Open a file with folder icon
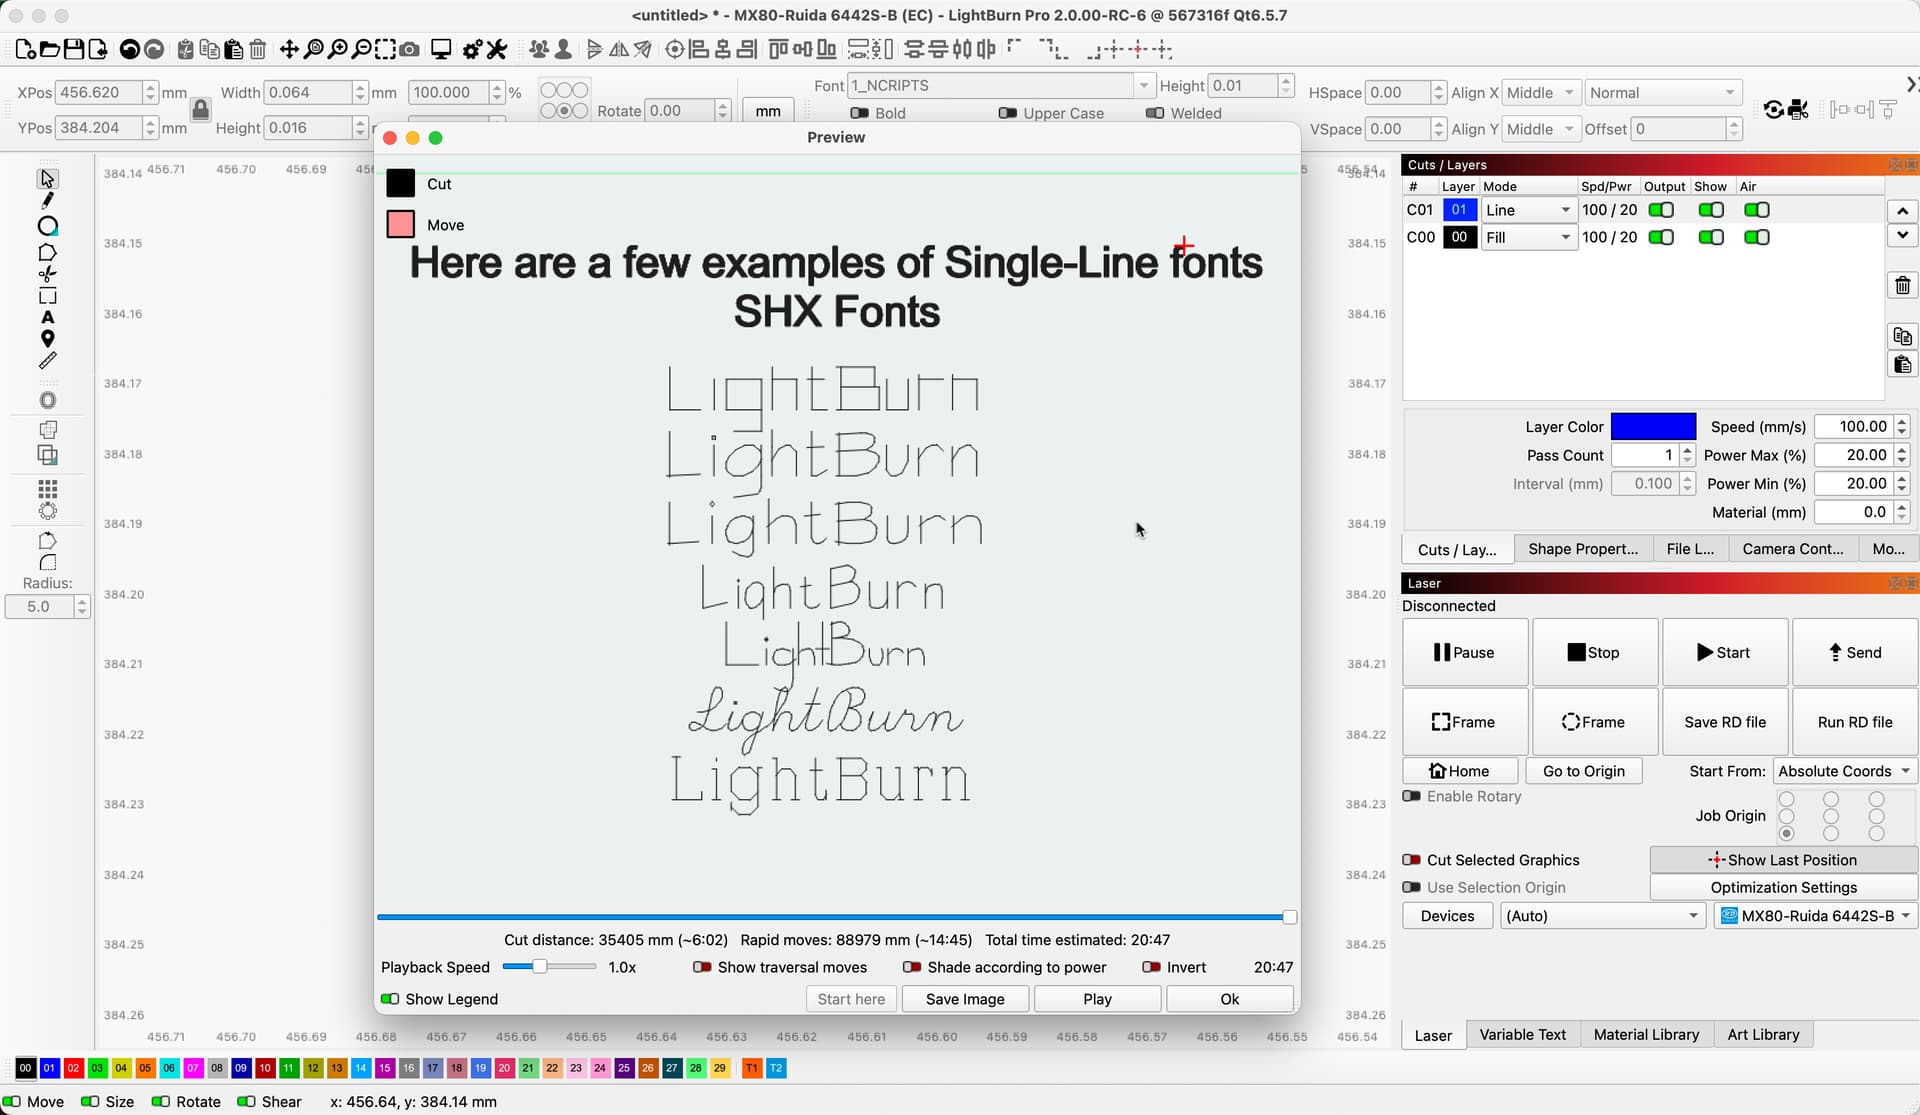The height and width of the screenshot is (1115, 1920). click(50, 49)
